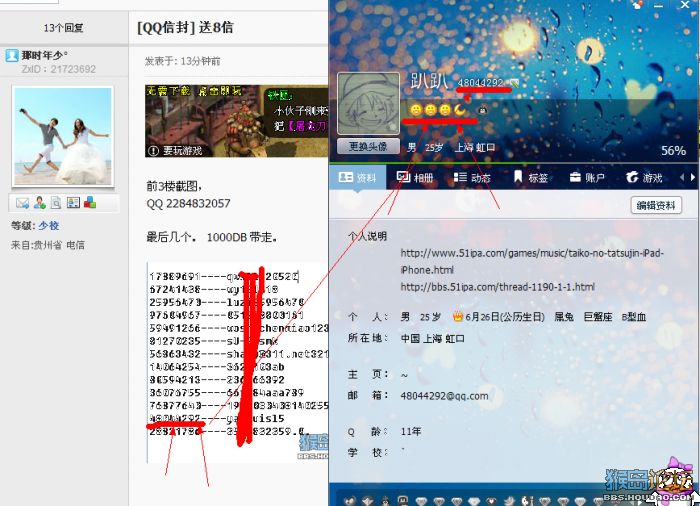The height and width of the screenshot is (506, 700).
Task: Click the bird badge in the bottom bar
Action: pos(510,501)
